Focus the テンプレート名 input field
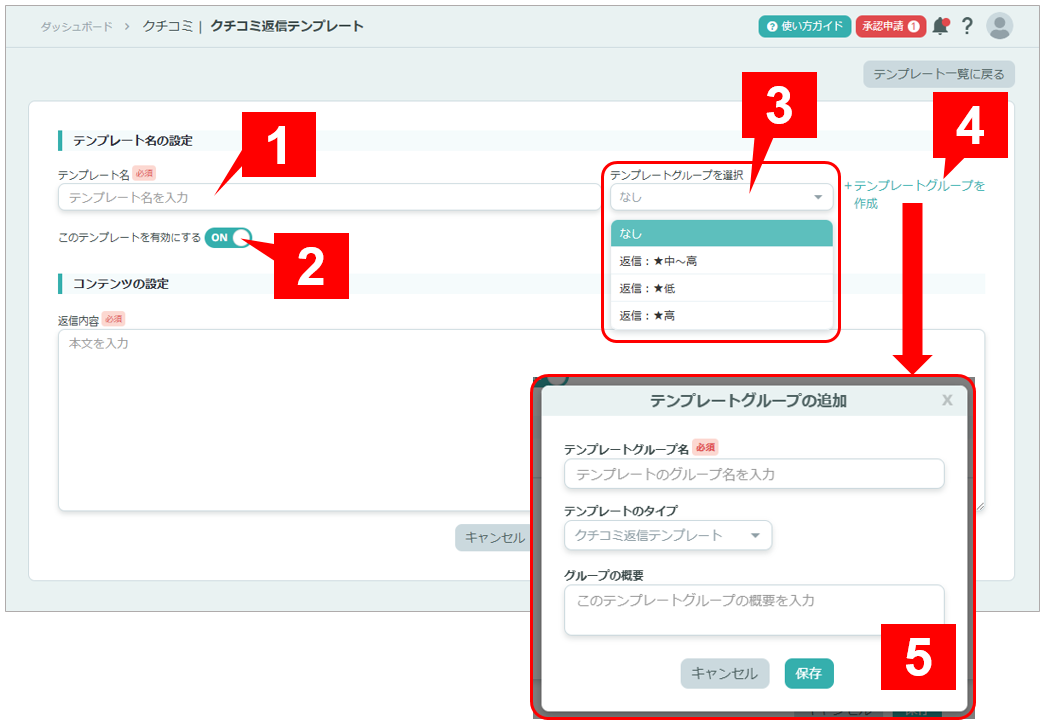Image resolution: width=1045 pixels, height=725 pixels. point(328,197)
